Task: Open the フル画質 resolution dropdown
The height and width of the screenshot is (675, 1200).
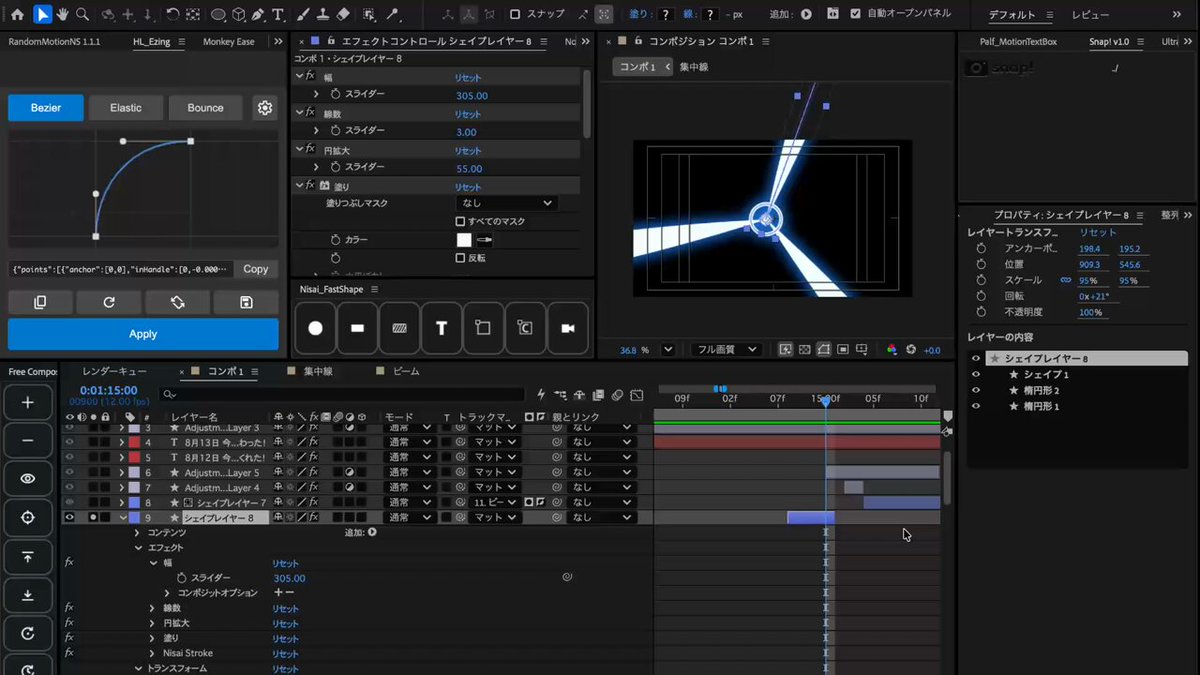Action: point(726,350)
